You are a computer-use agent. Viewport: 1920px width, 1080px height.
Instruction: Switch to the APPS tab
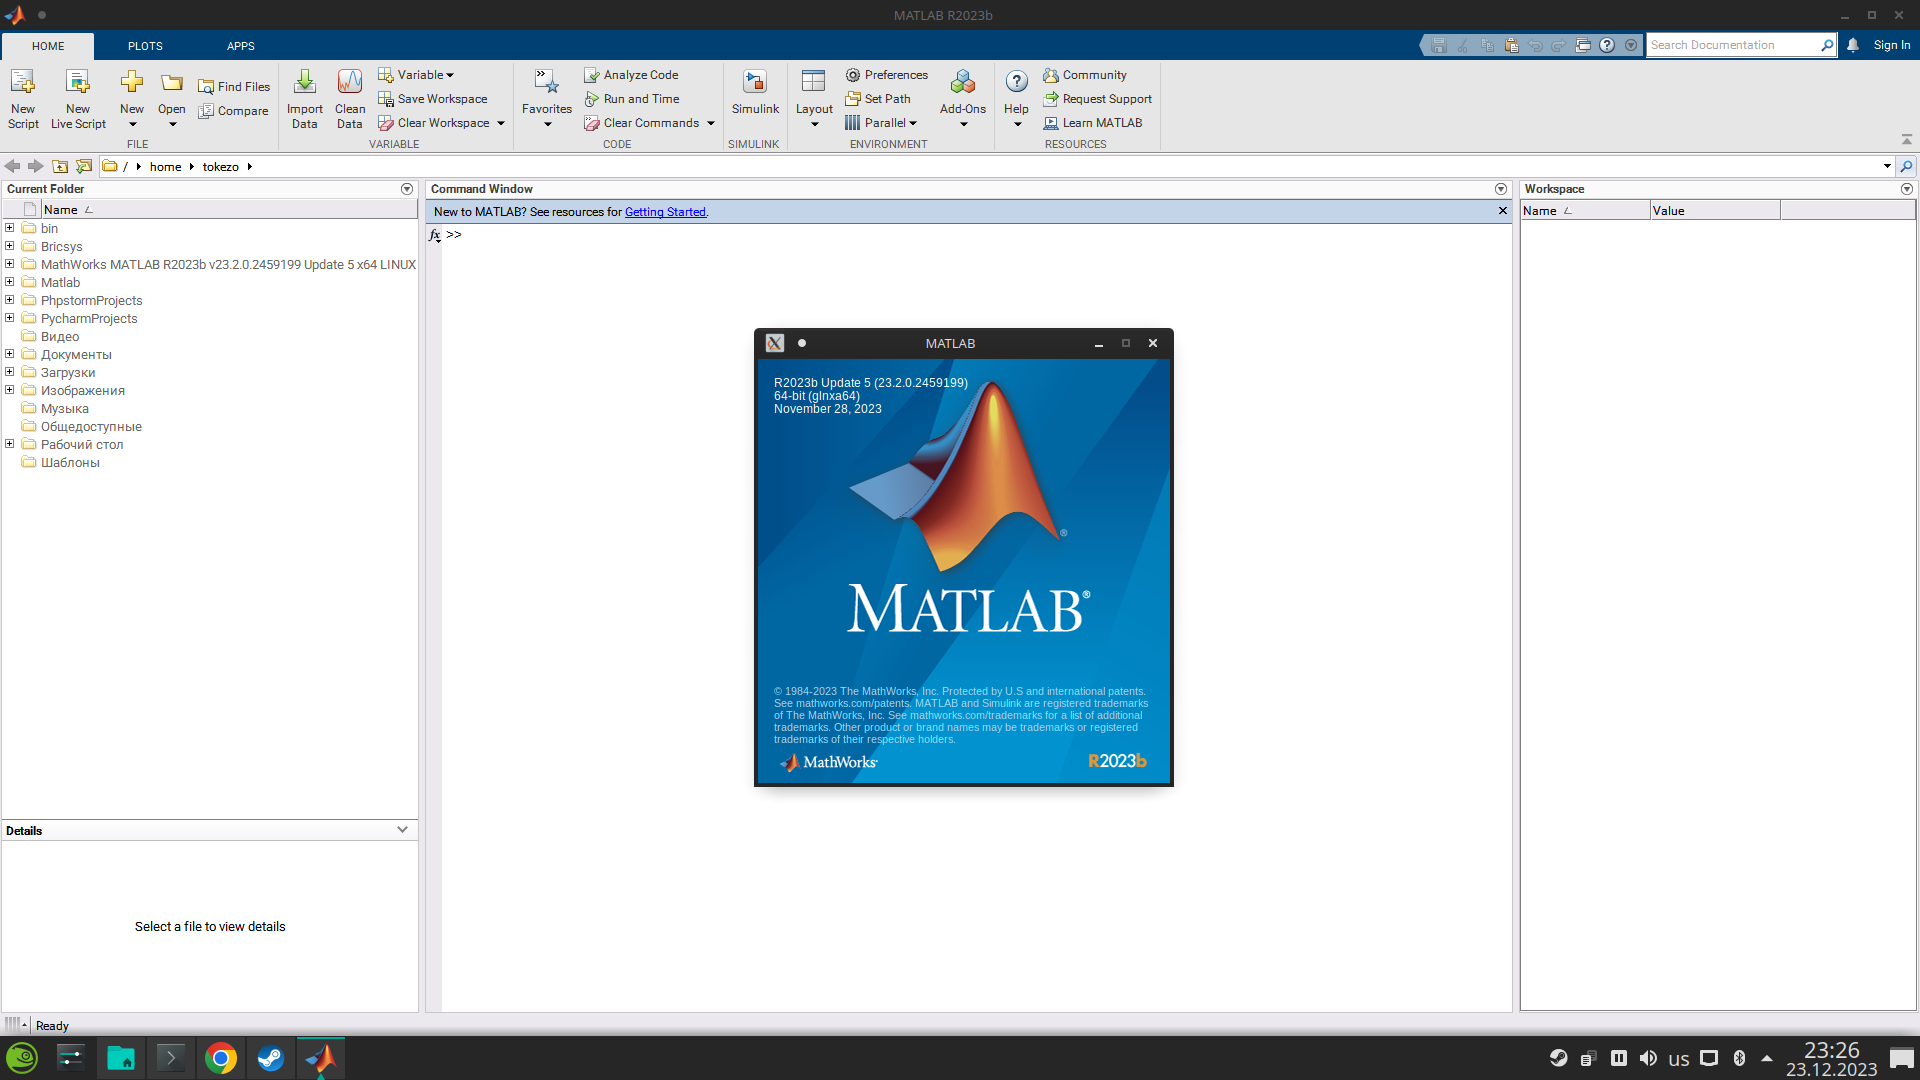pyautogui.click(x=240, y=45)
